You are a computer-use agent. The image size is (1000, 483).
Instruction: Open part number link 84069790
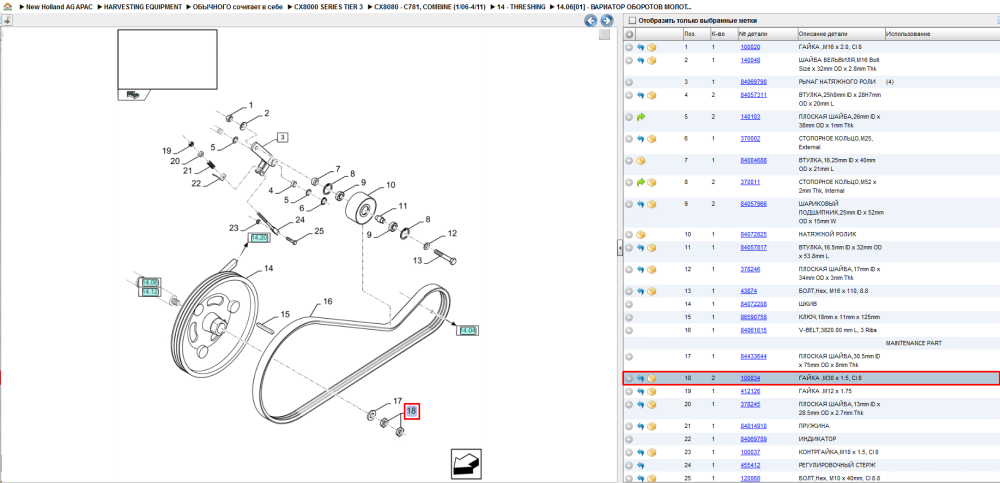click(x=753, y=82)
